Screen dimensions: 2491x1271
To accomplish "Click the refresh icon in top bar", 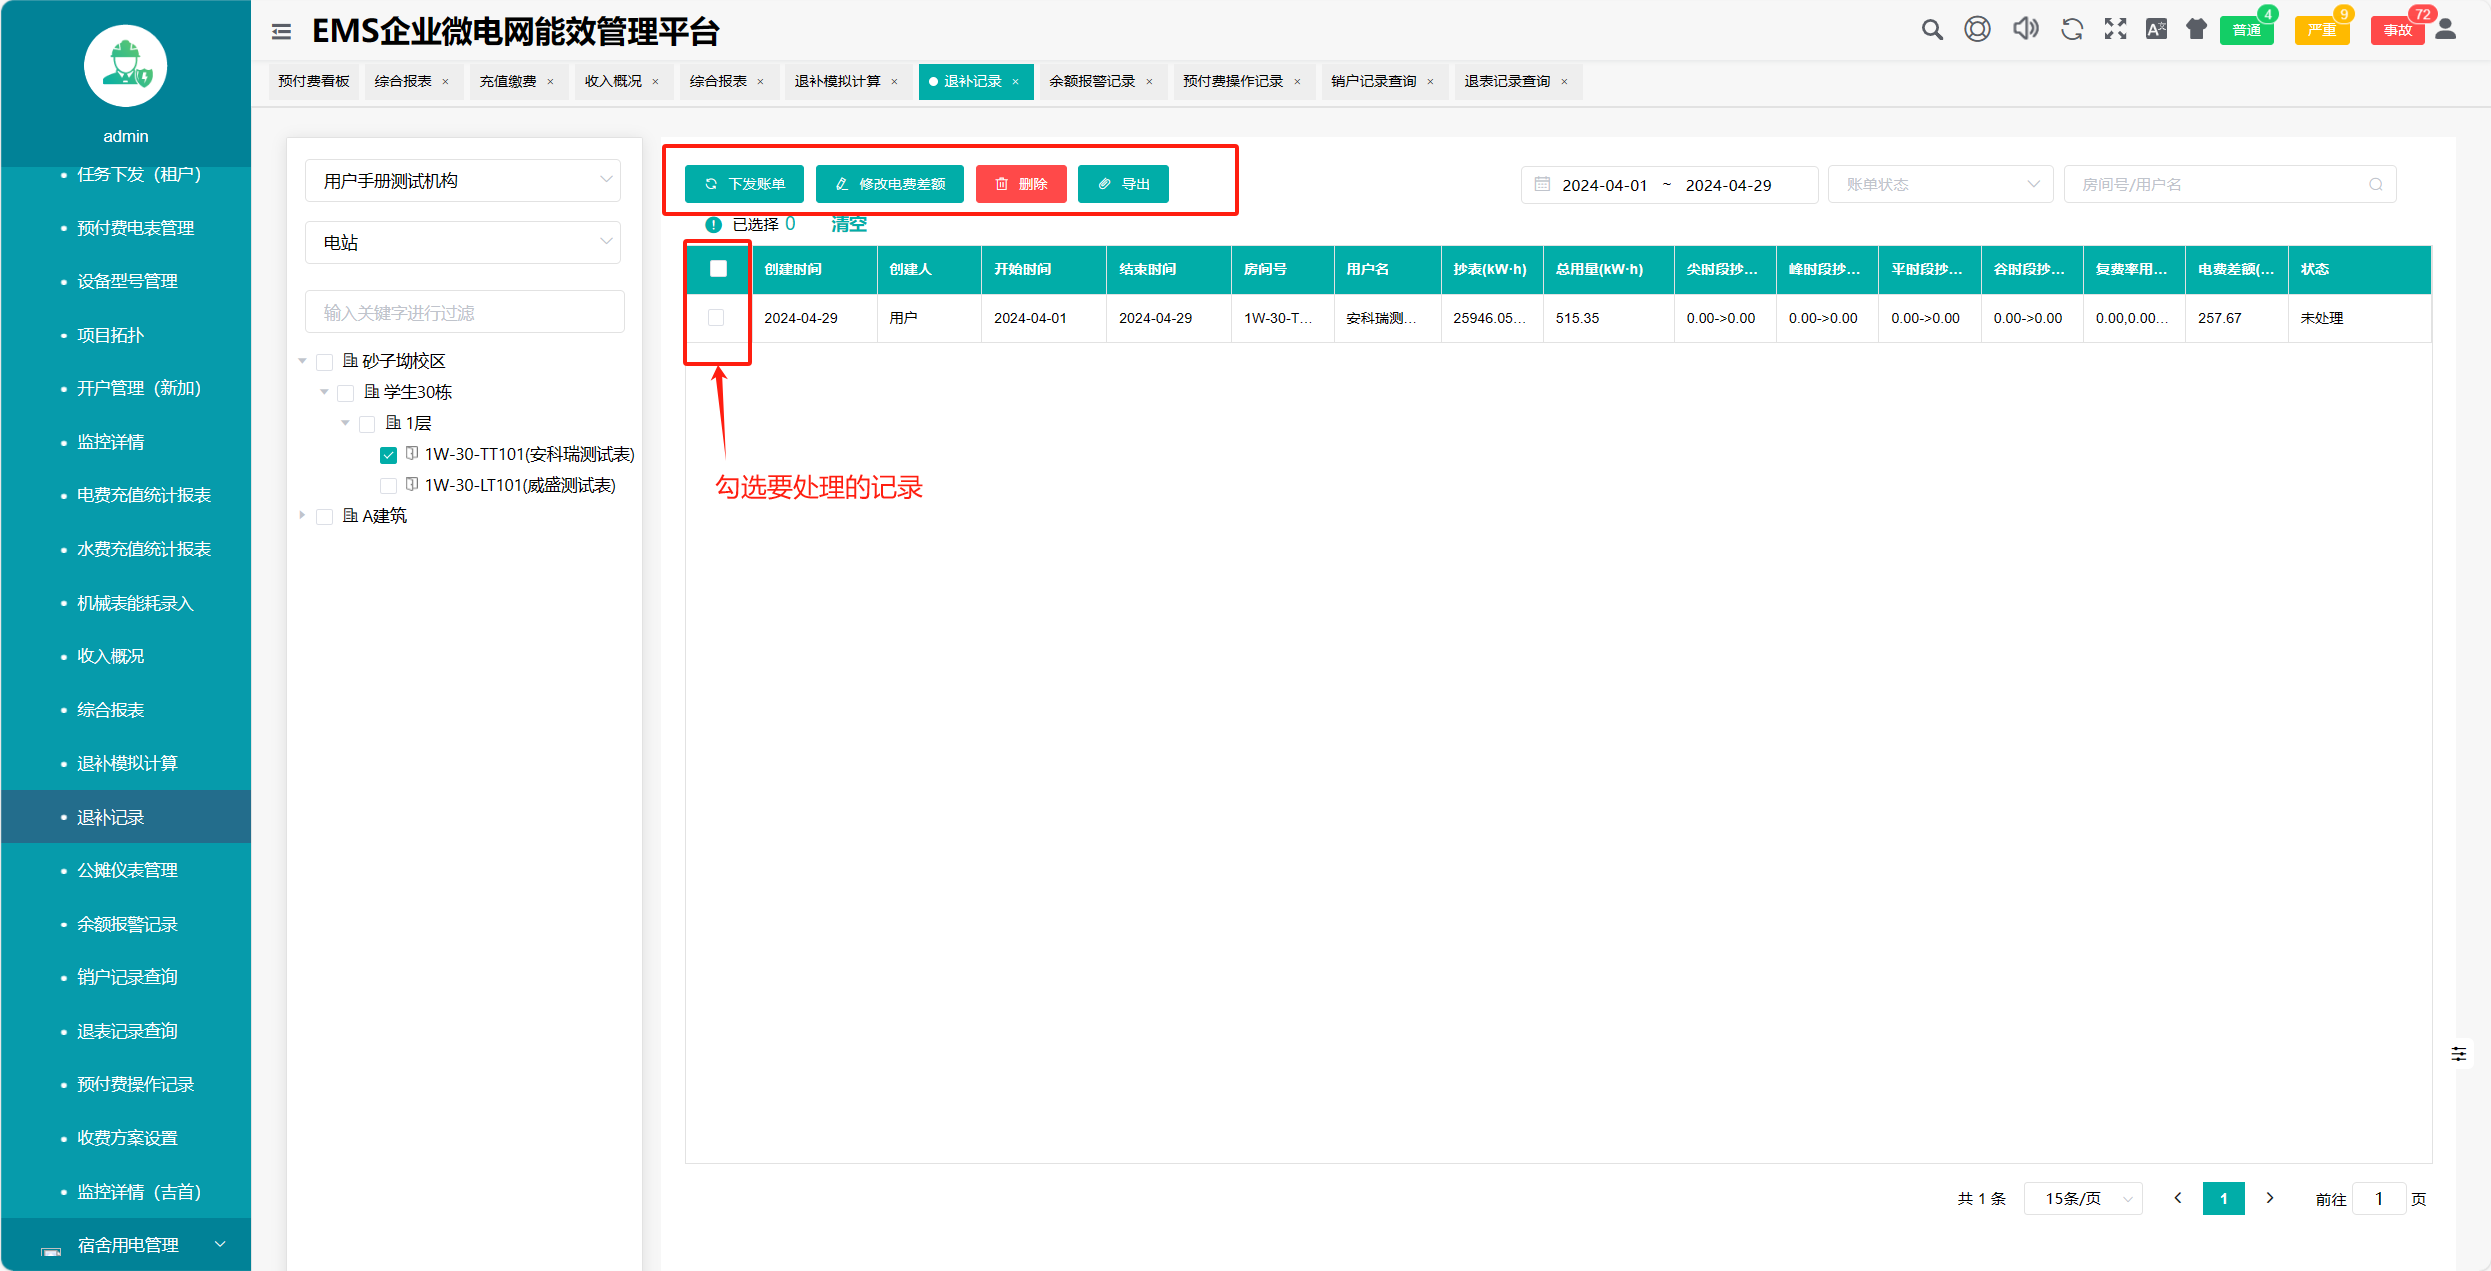I will pos(2071,29).
